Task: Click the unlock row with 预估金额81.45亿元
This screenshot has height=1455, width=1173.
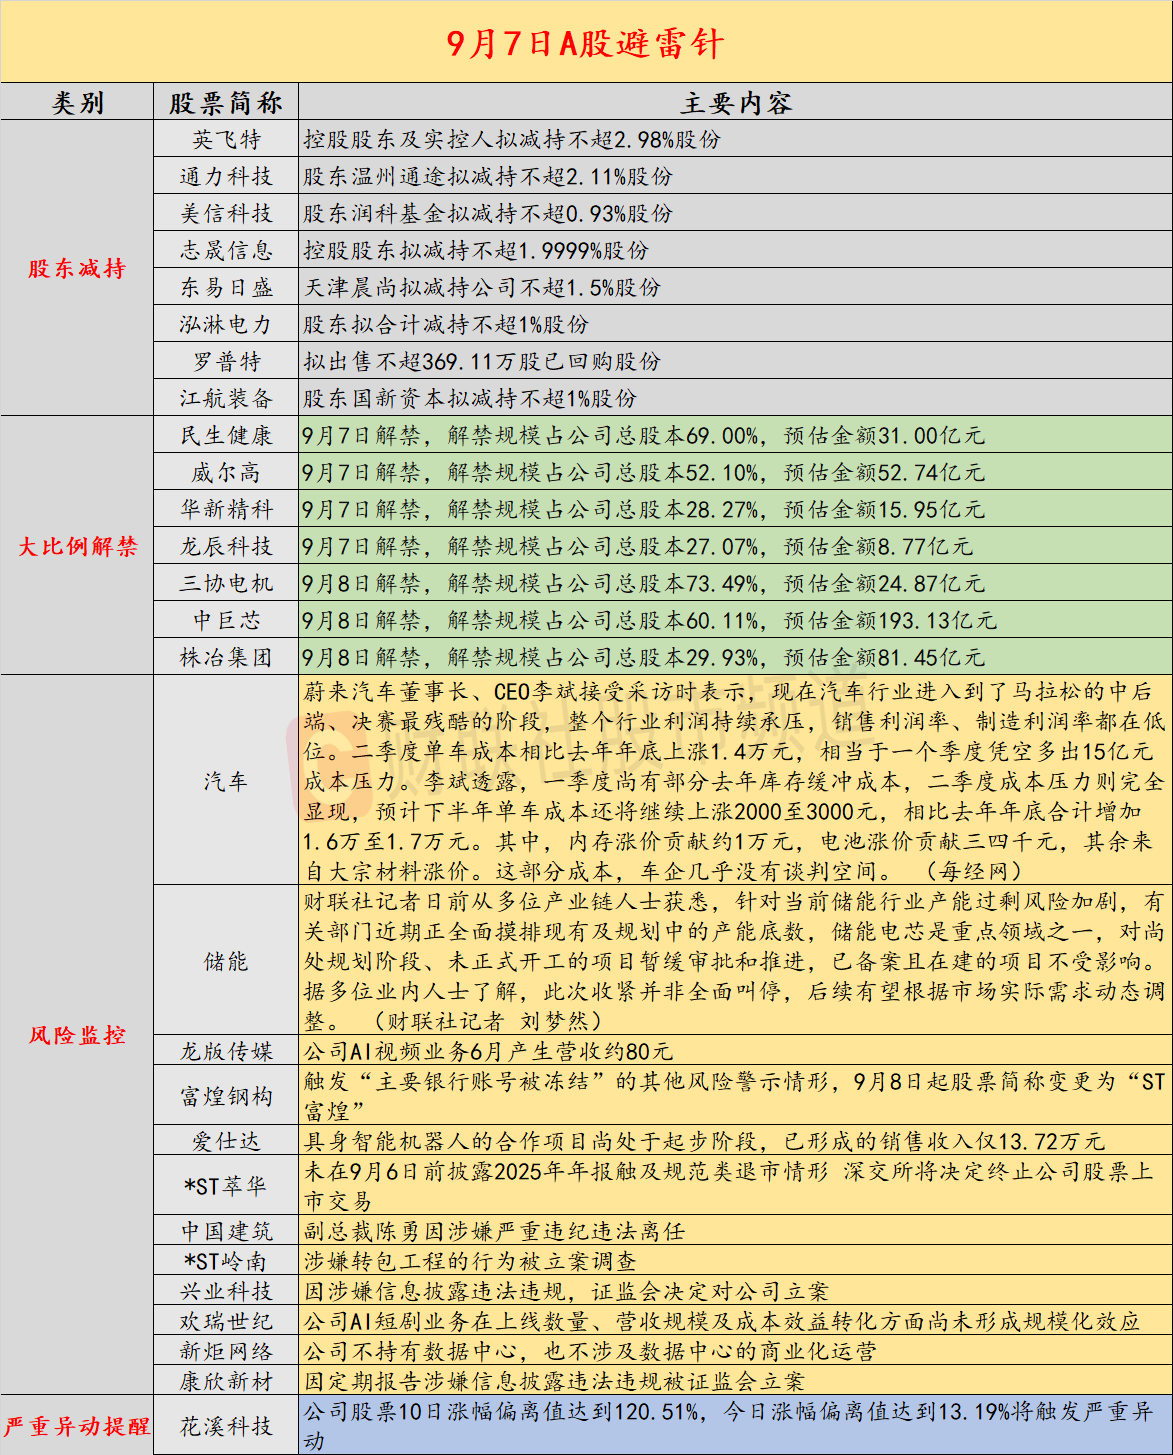Action: [x=735, y=657]
